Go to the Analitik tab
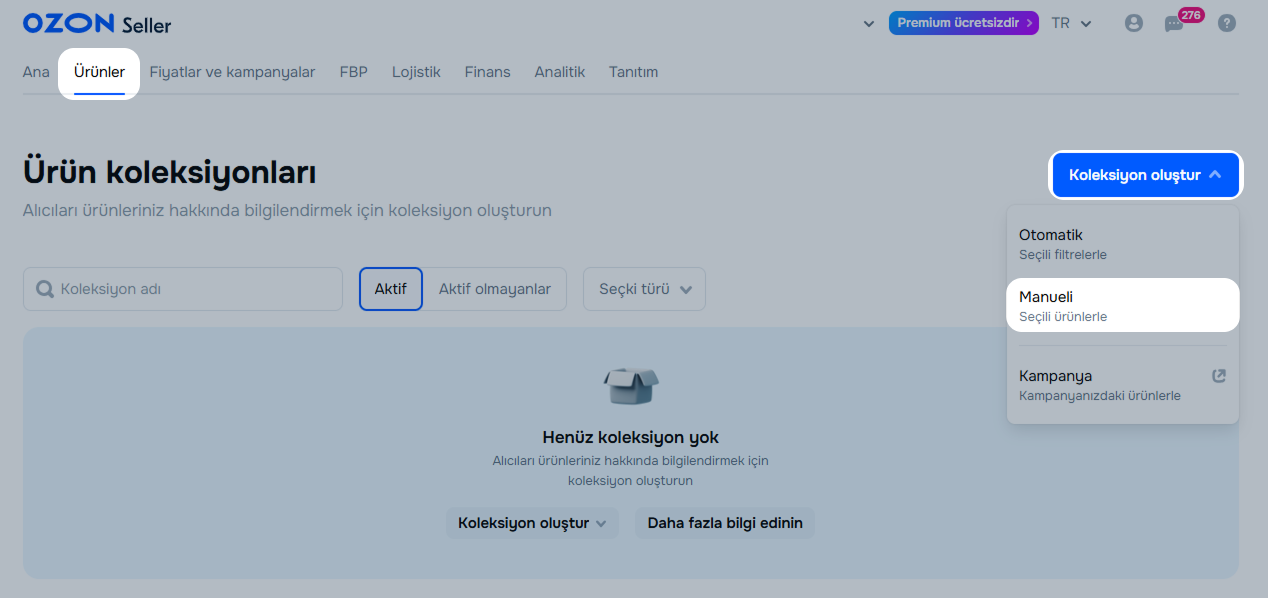Screen dimensions: 1268x598 (x=560, y=72)
